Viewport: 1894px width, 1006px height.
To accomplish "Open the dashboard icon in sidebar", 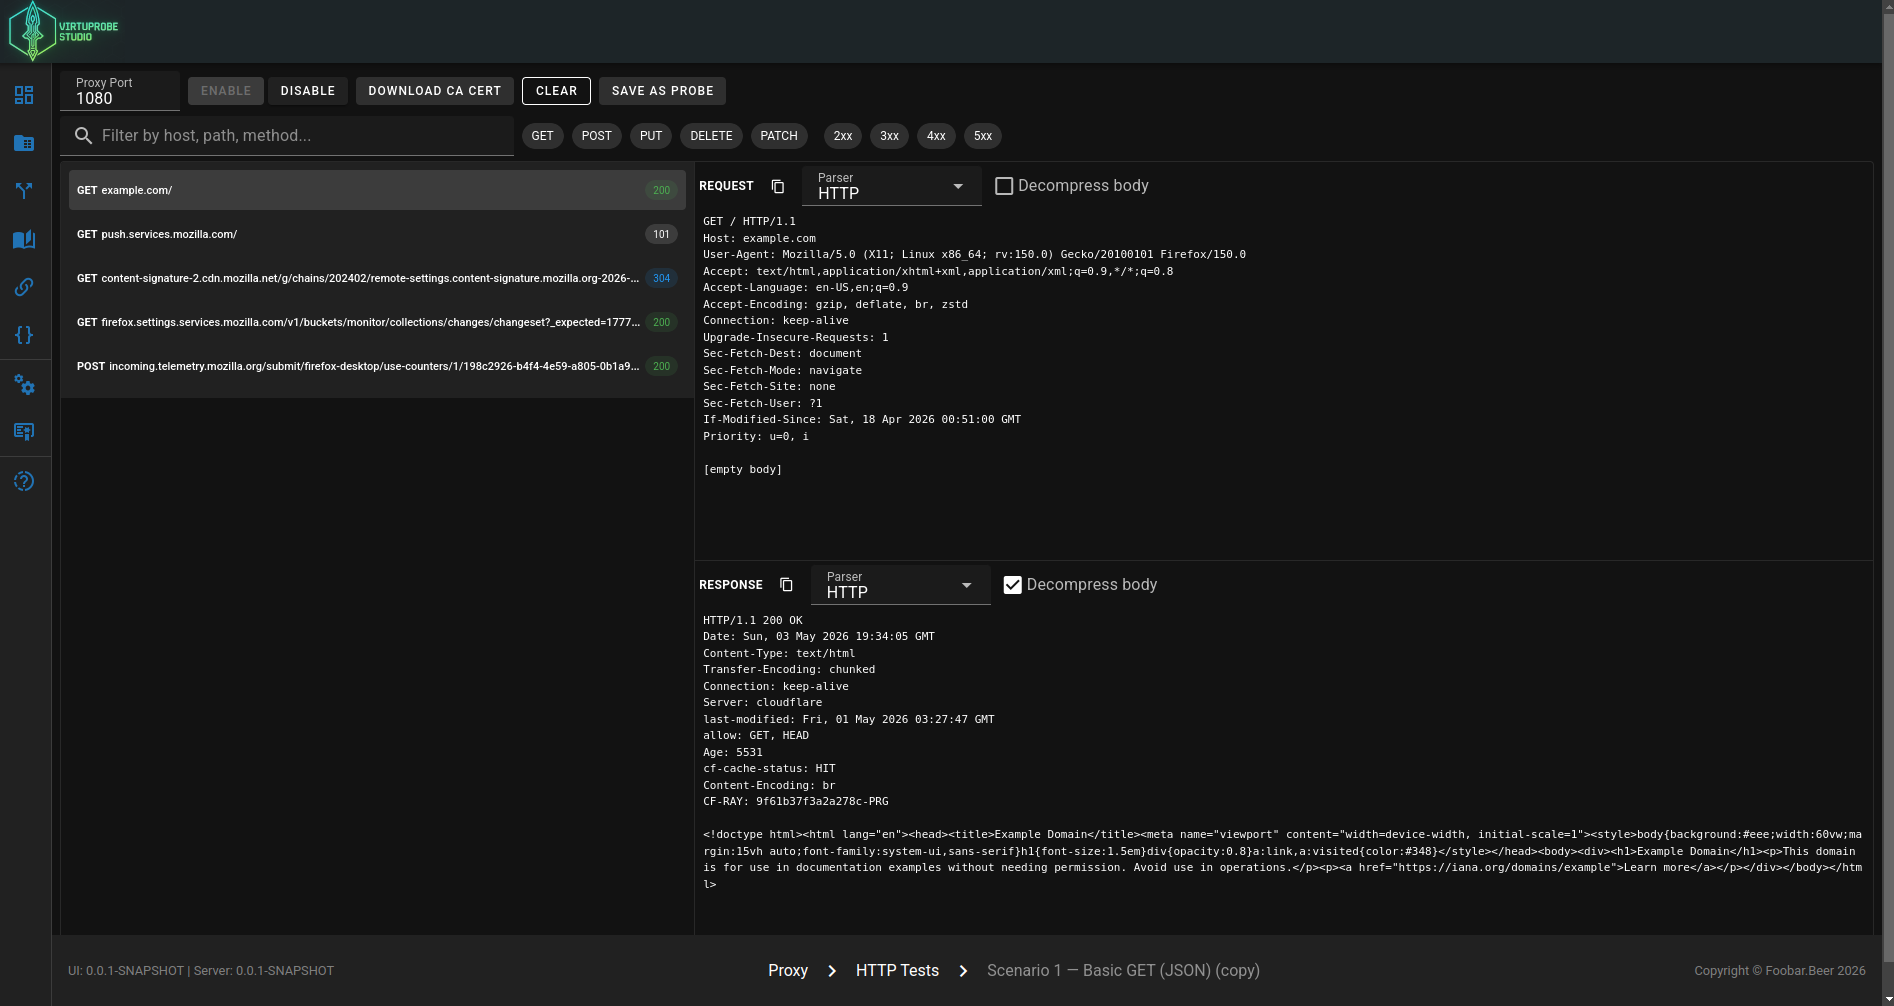I will pyautogui.click(x=24, y=95).
